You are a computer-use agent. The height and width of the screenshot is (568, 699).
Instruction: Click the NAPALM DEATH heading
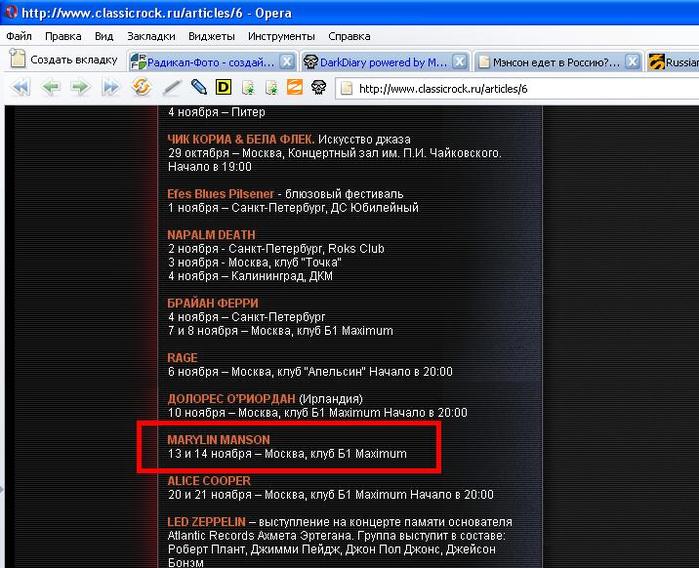(211, 235)
